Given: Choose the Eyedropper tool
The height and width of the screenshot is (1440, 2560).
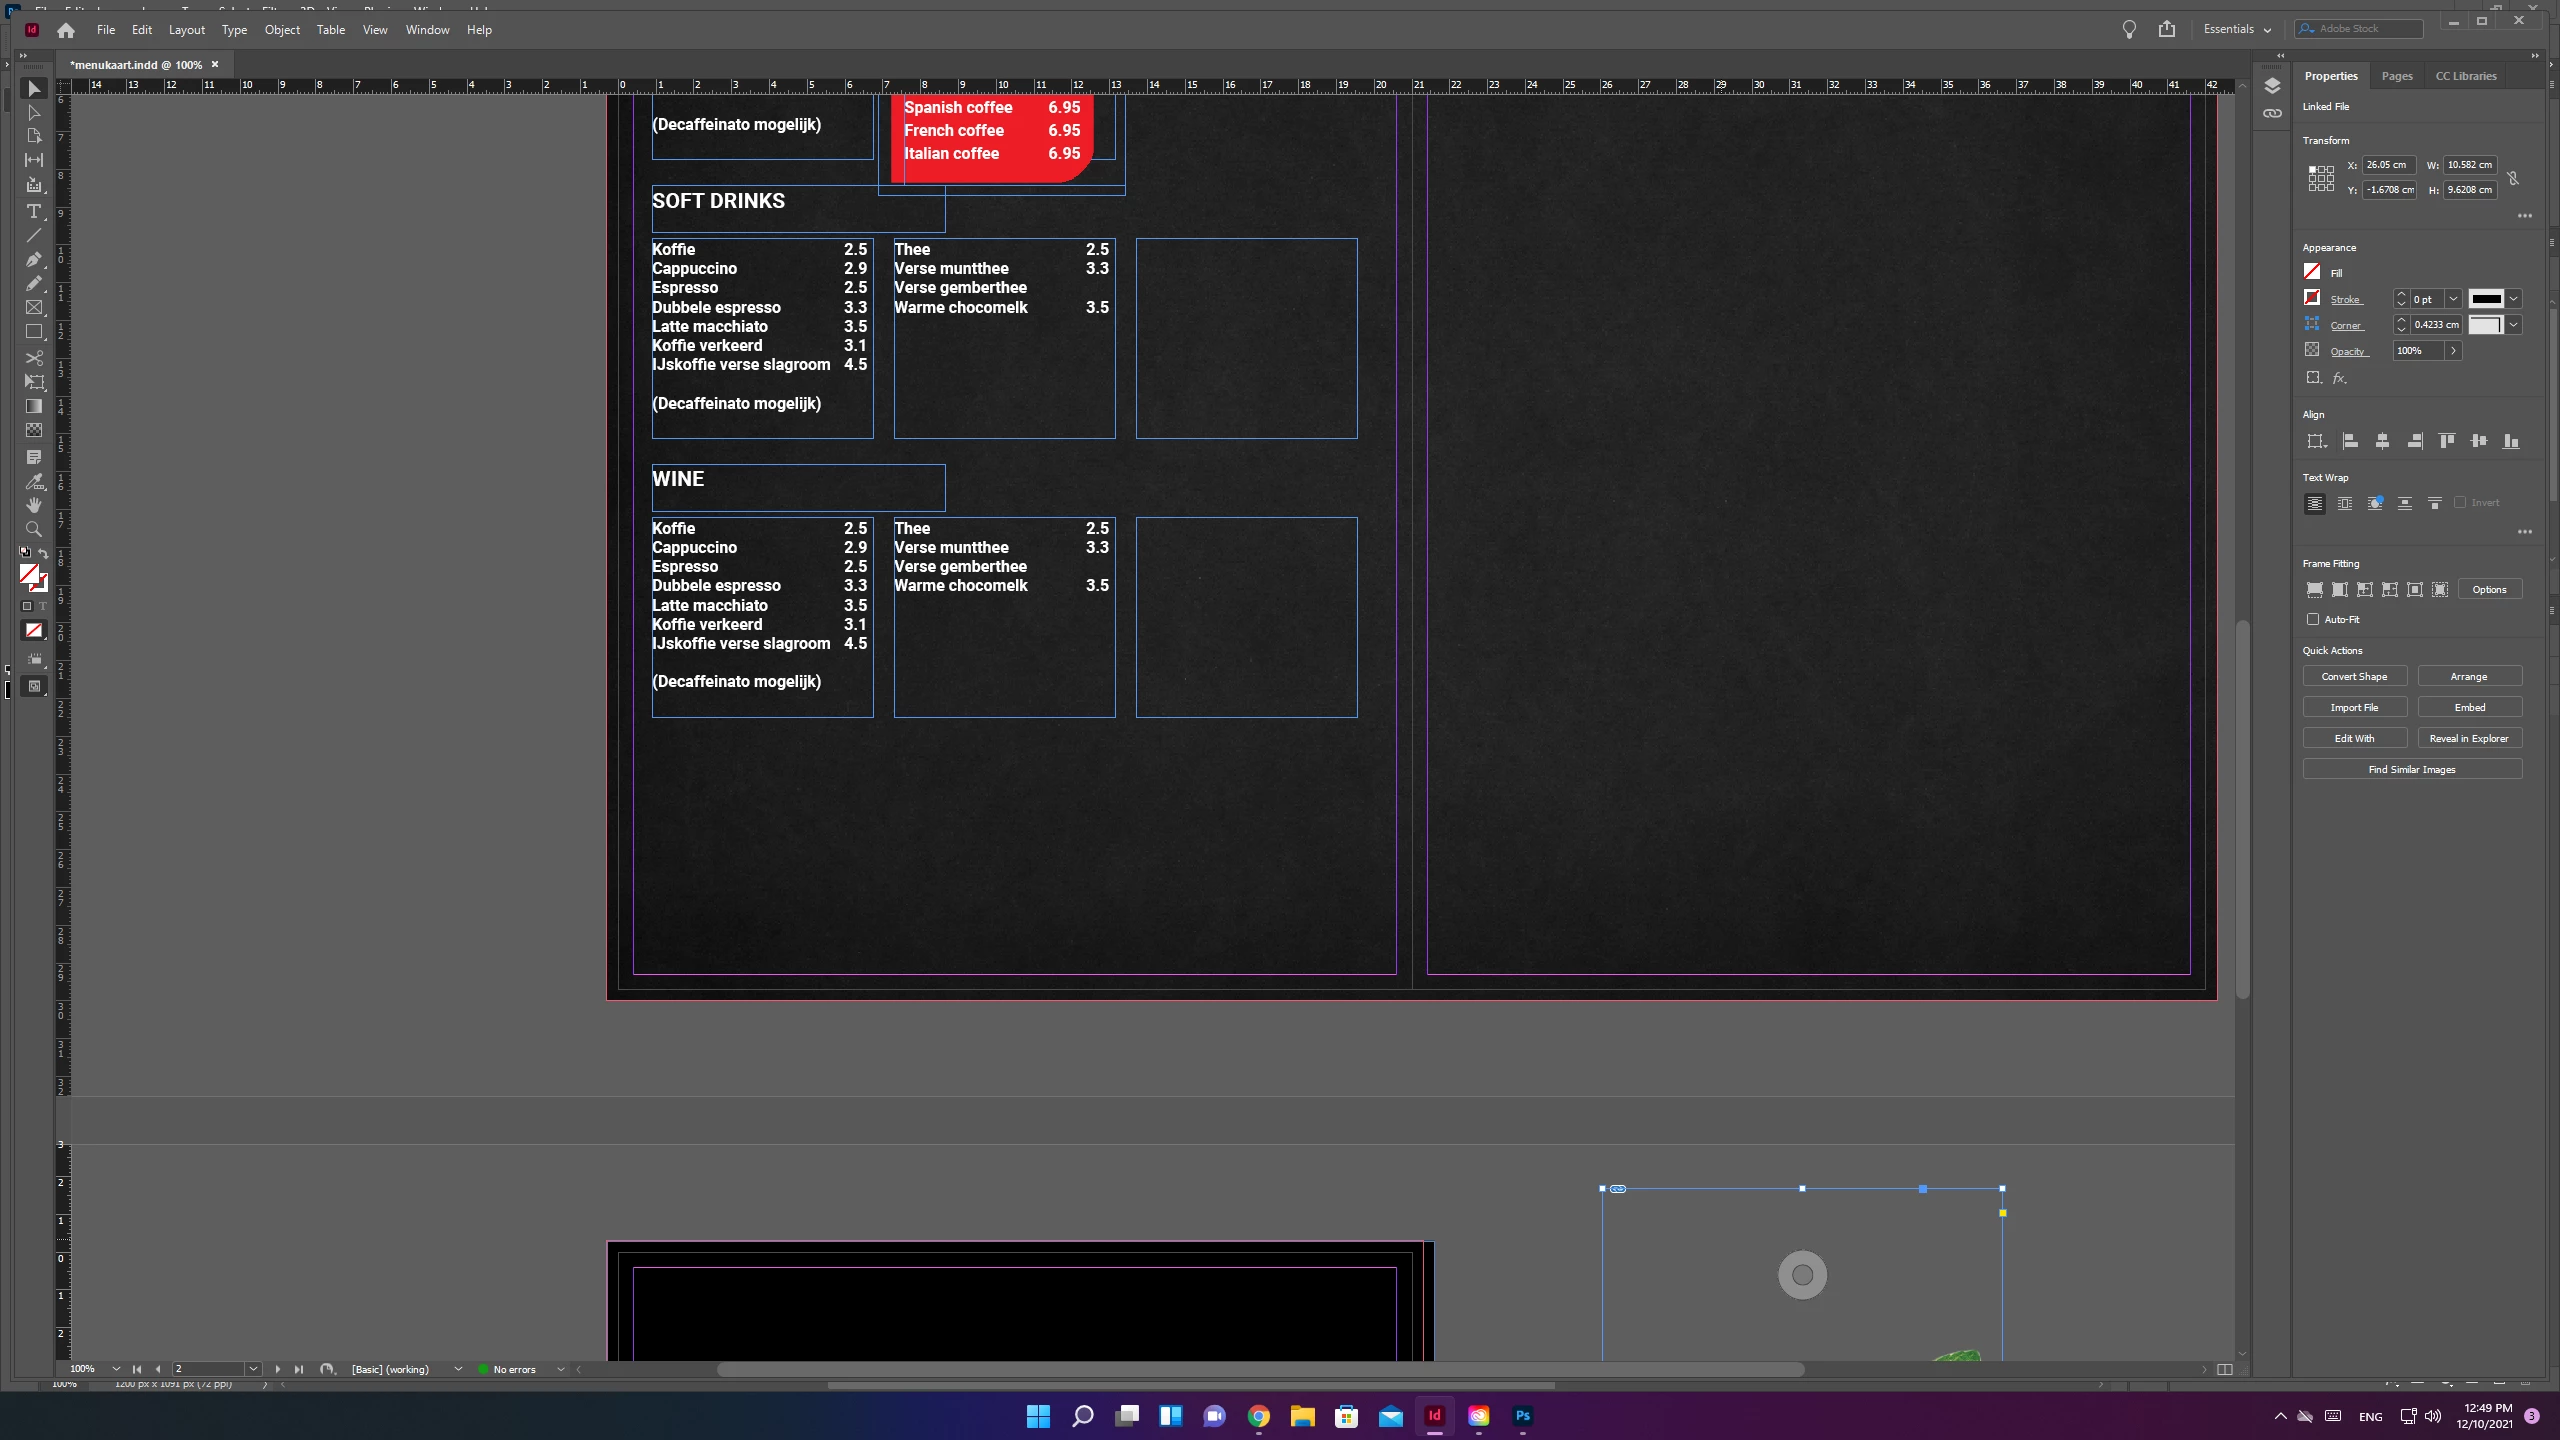Looking at the screenshot, I should click(34, 481).
